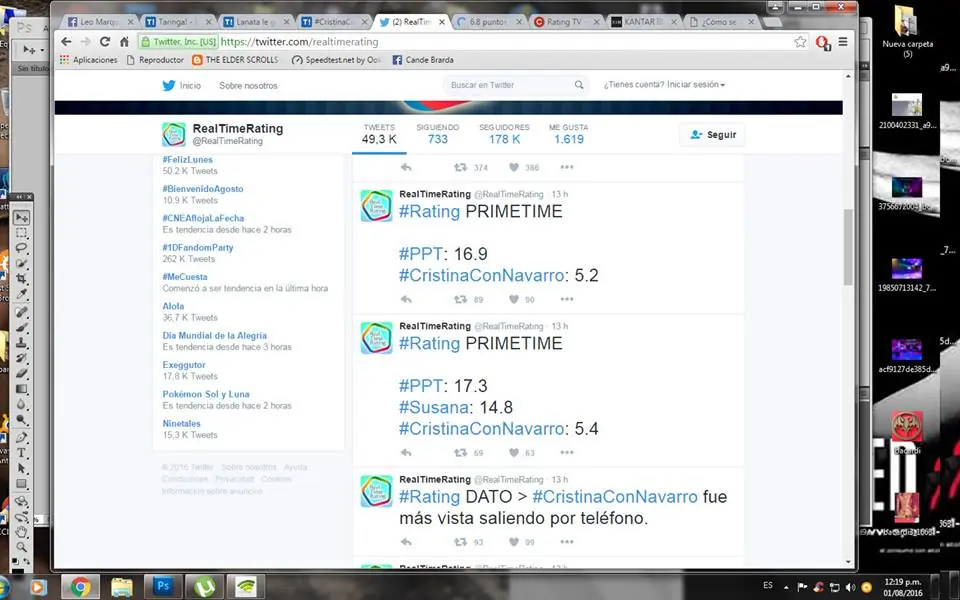Select the Path Selection arrow tool in Photoshop

[21, 468]
